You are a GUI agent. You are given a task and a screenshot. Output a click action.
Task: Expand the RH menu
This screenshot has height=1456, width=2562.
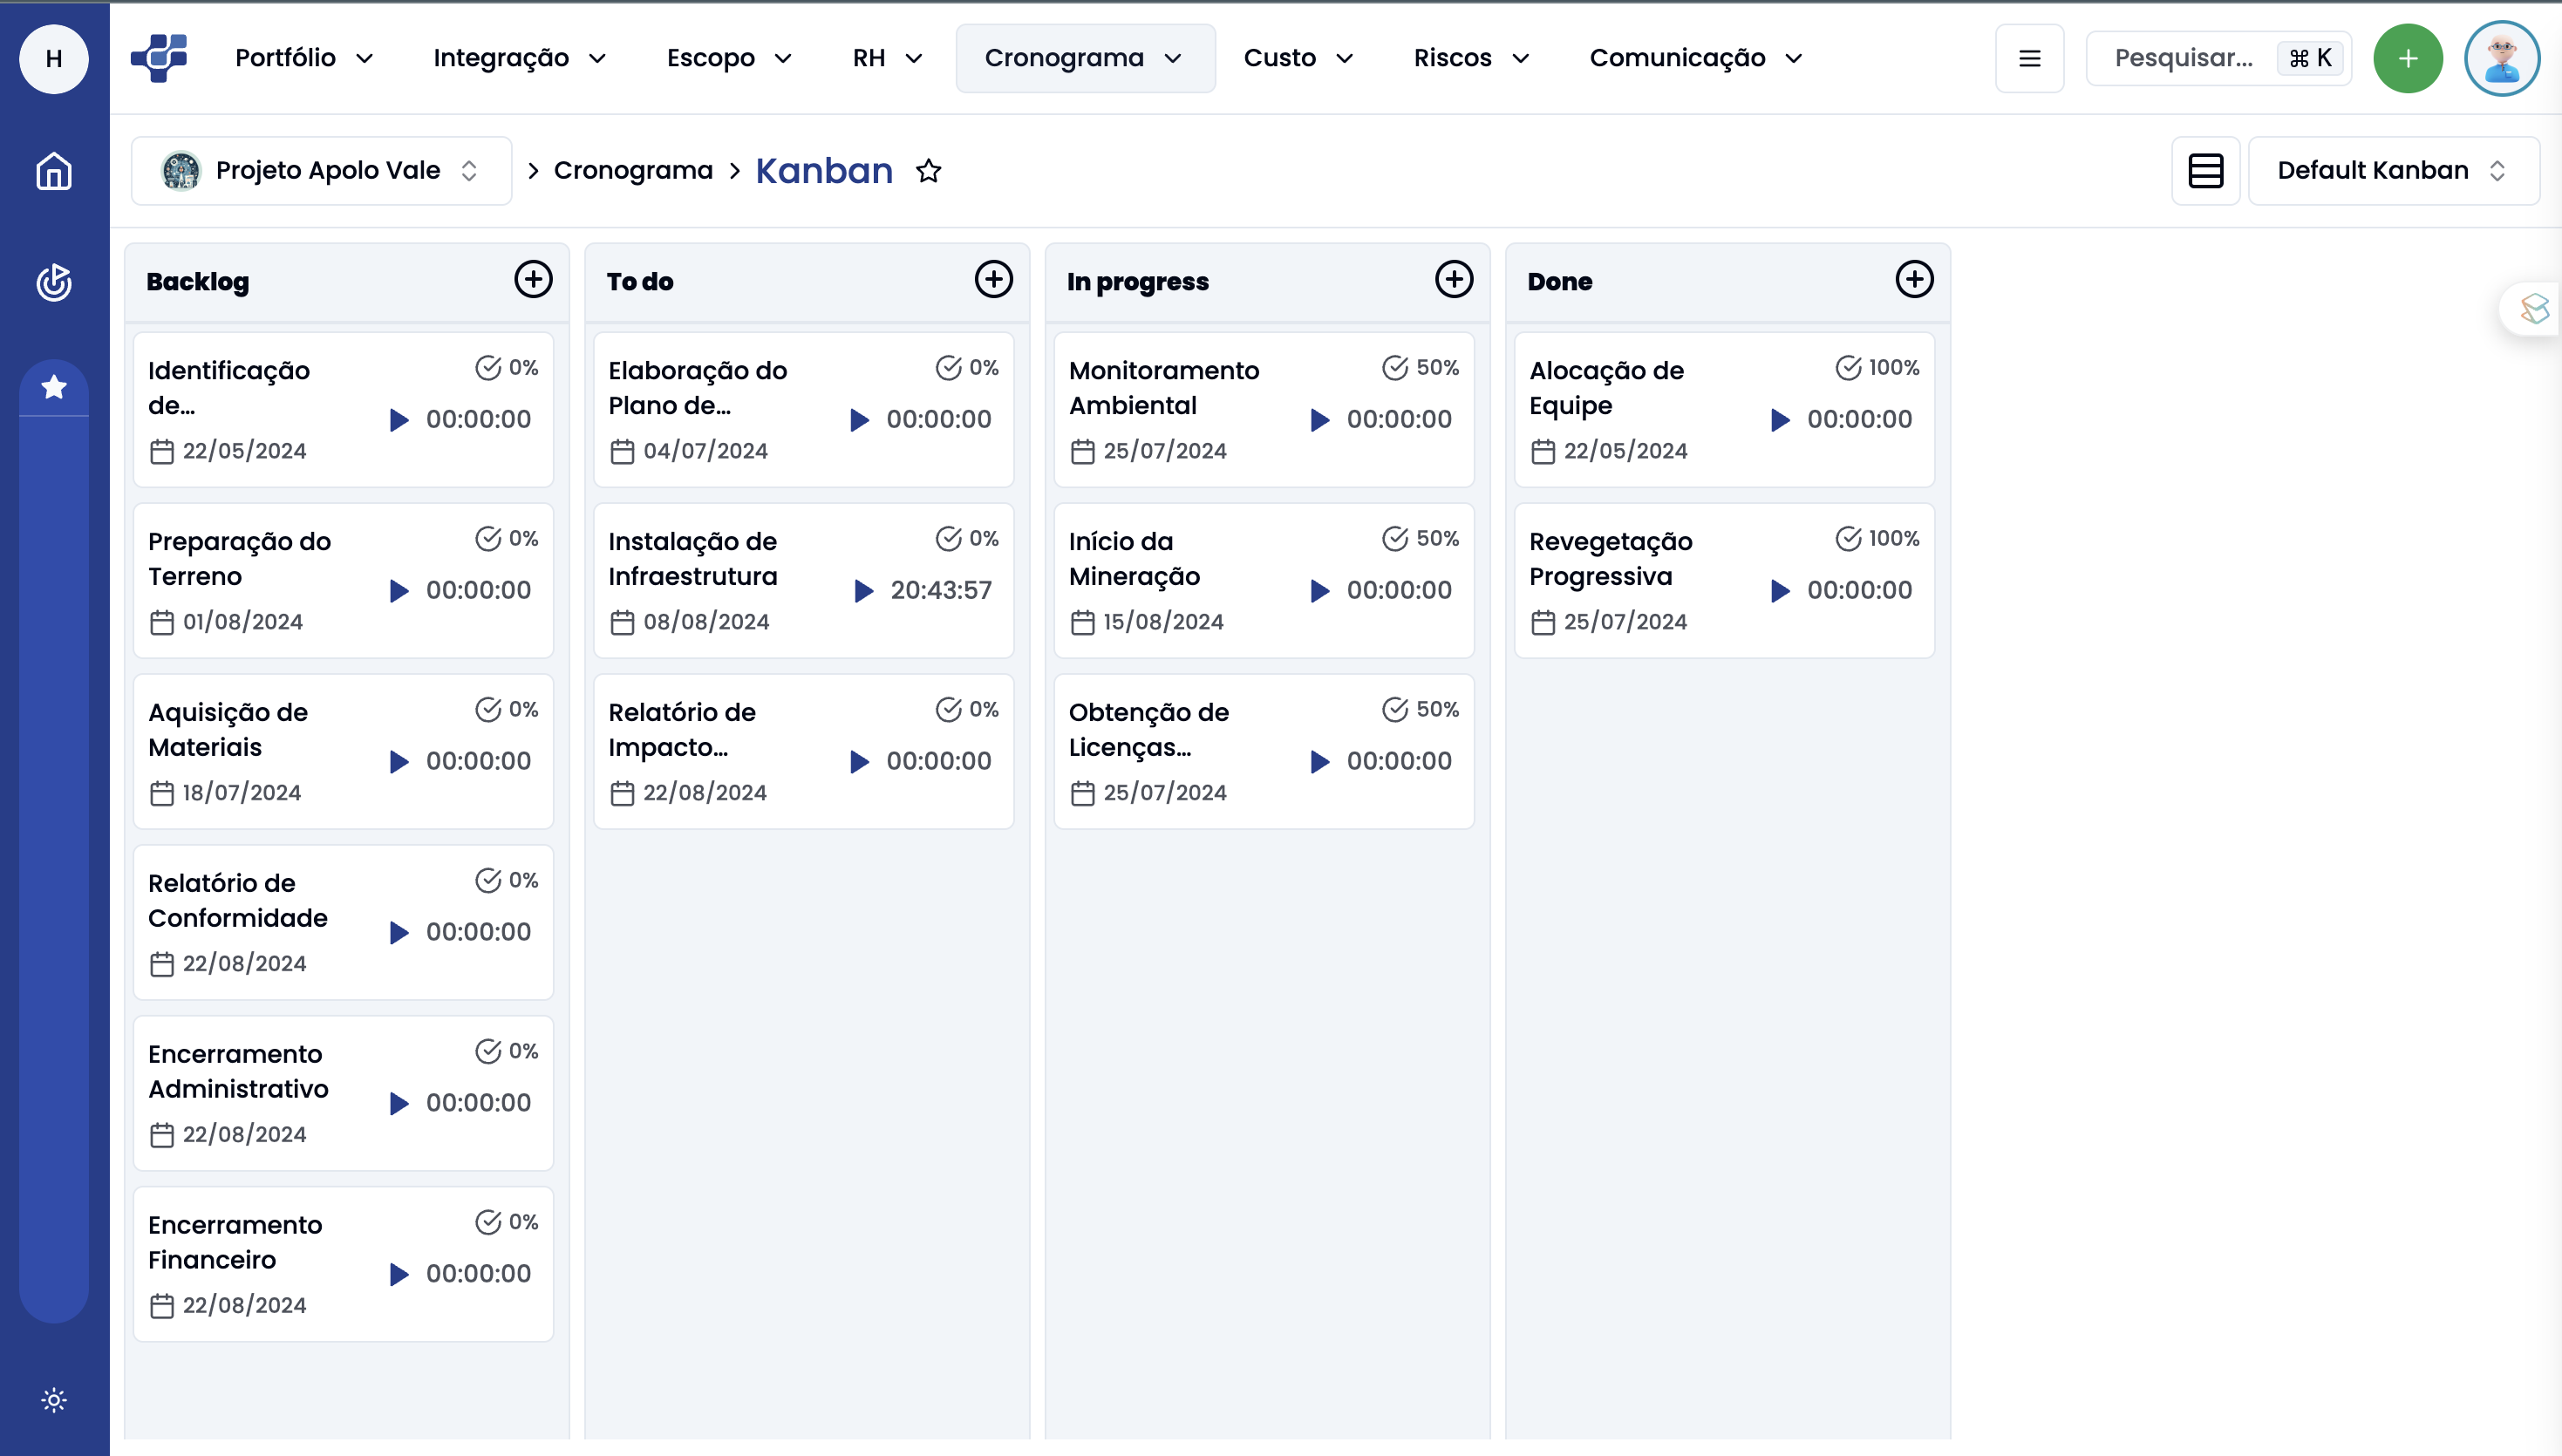[887, 58]
